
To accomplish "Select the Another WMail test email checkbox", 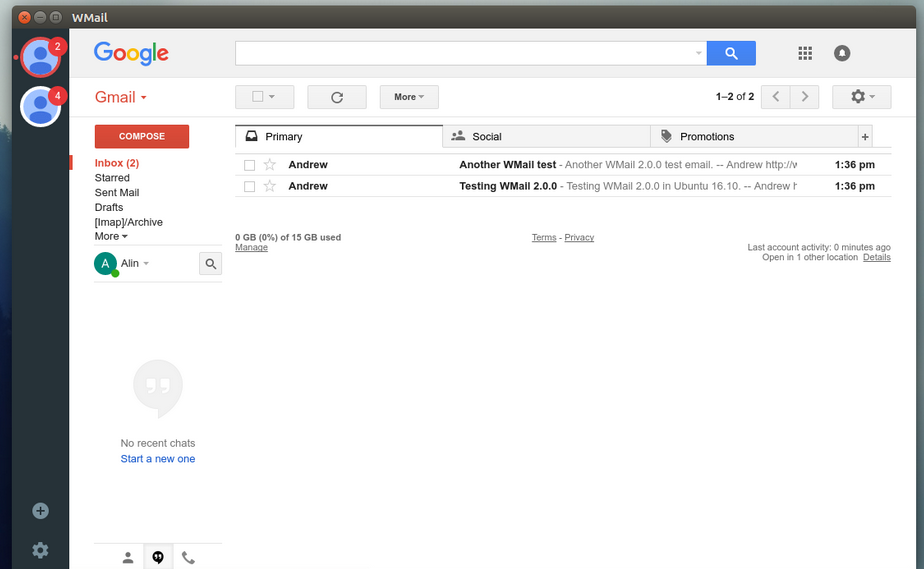I will click(x=249, y=166).
